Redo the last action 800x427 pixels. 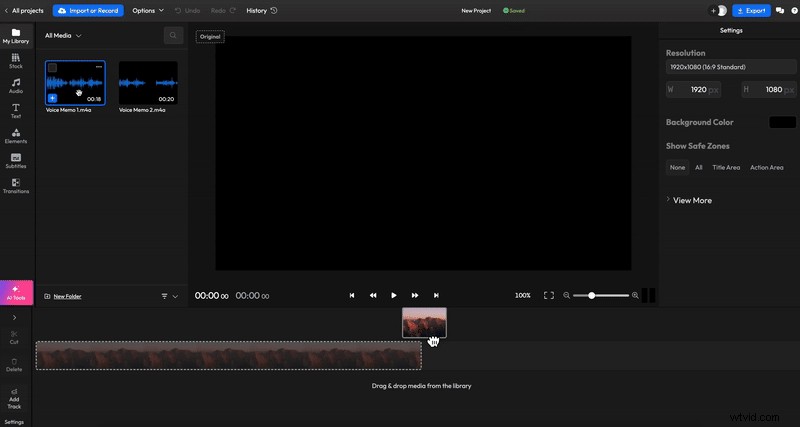pyautogui.click(x=222, y=11)
